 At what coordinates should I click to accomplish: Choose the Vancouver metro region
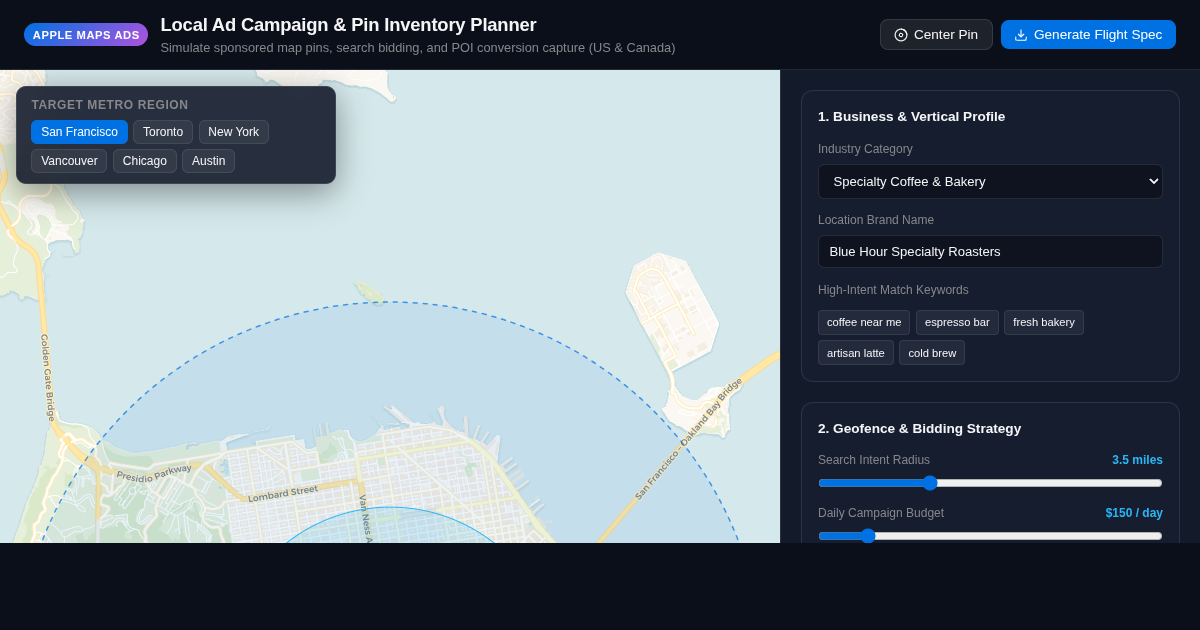click(x=69, y=161)
